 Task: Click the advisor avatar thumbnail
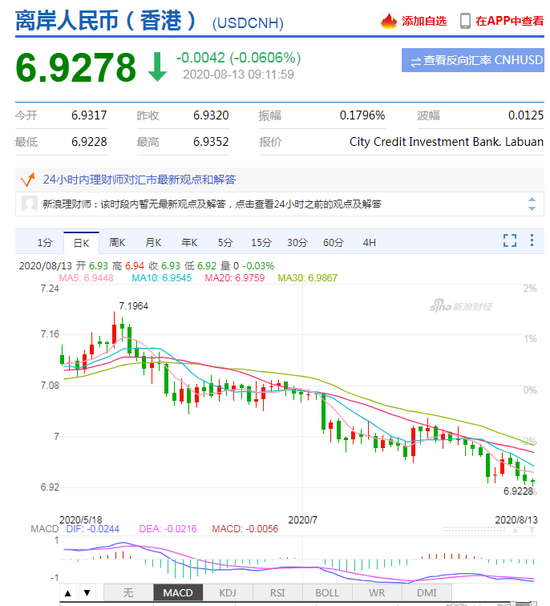(x=29, y=204)
